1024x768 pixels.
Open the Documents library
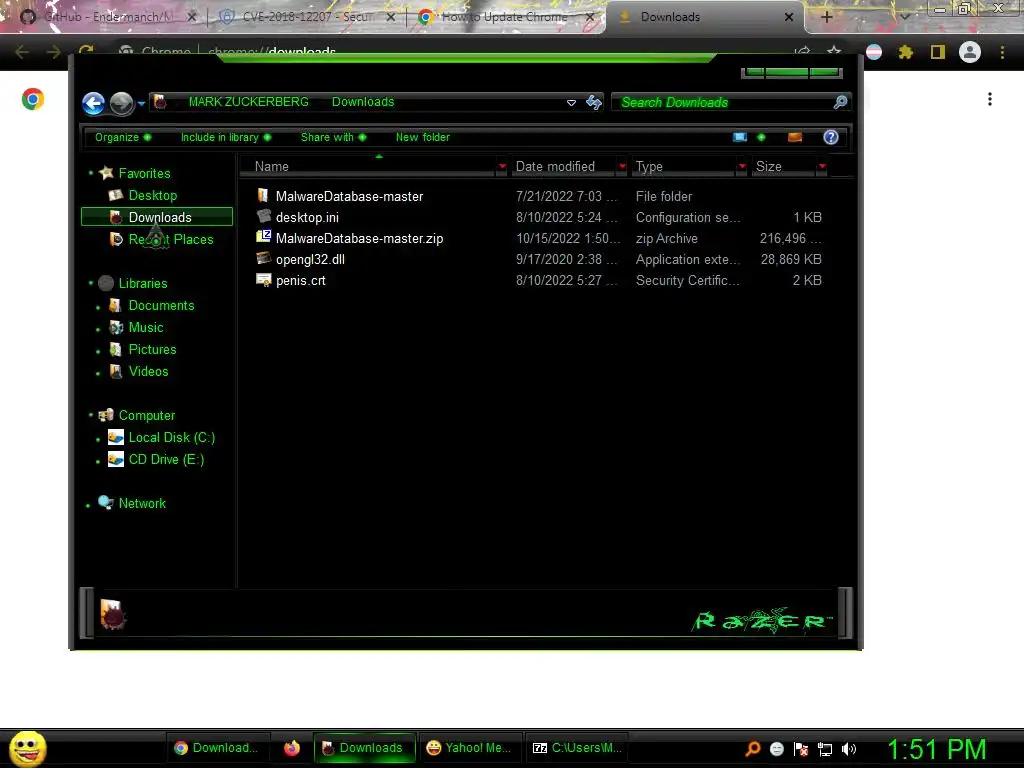click(161, 306)
